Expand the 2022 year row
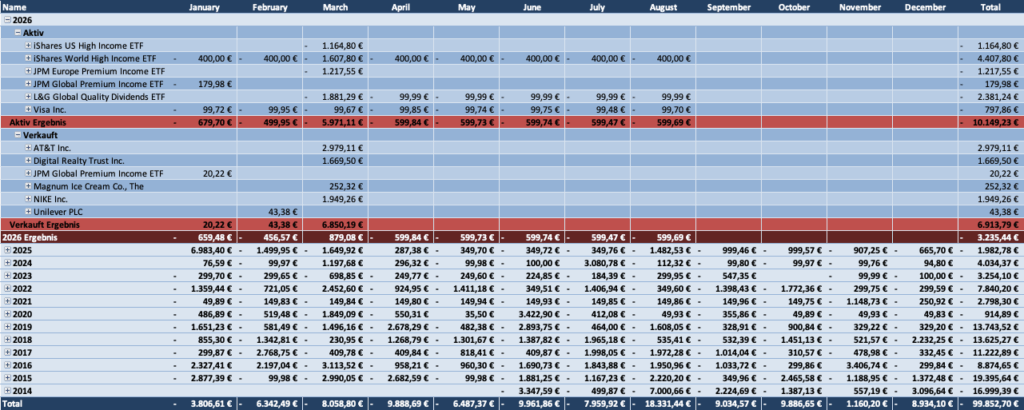Image resolution: width=1024 pixels, height=410 pixels. pyautogui.click(x=7, y=288)
